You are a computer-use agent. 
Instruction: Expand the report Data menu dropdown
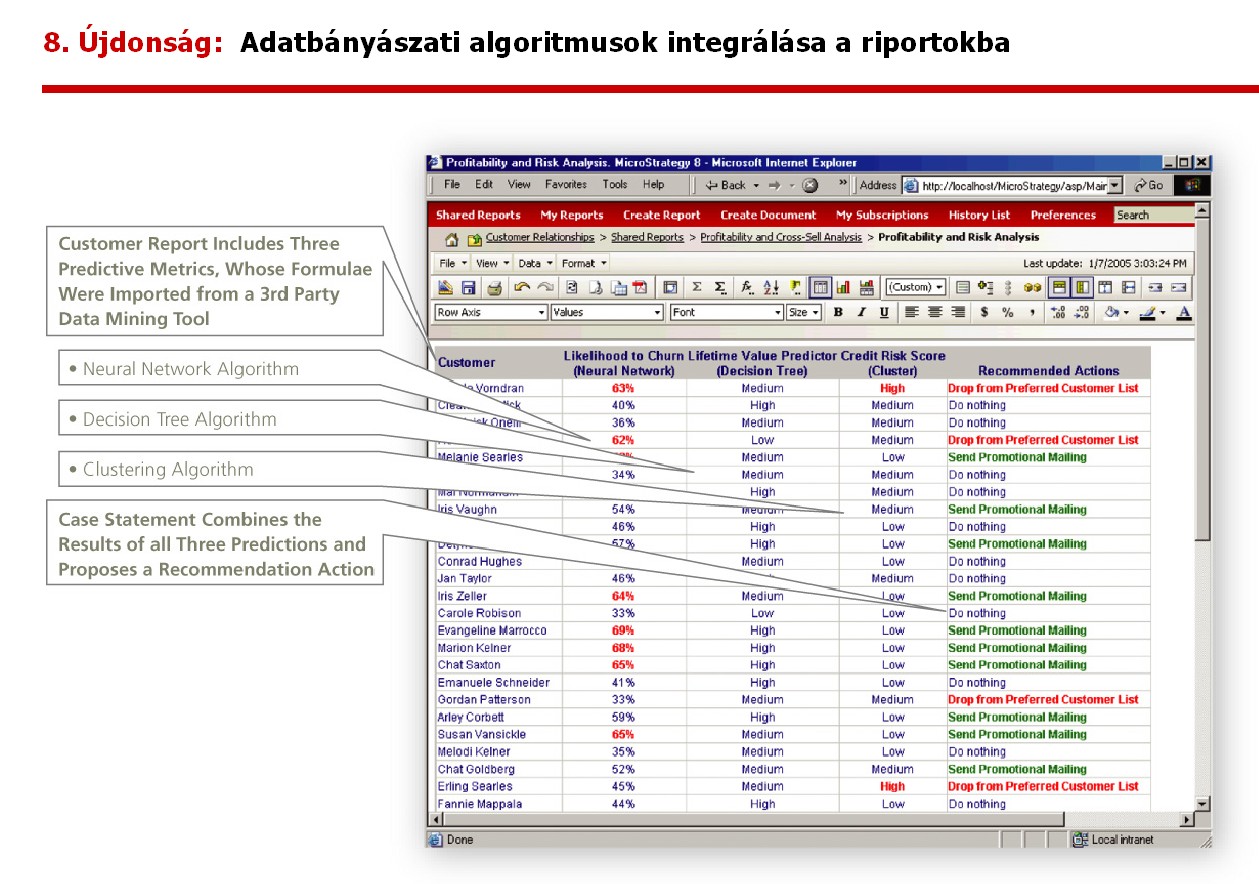pyautogui.click(x=536, y=263)
